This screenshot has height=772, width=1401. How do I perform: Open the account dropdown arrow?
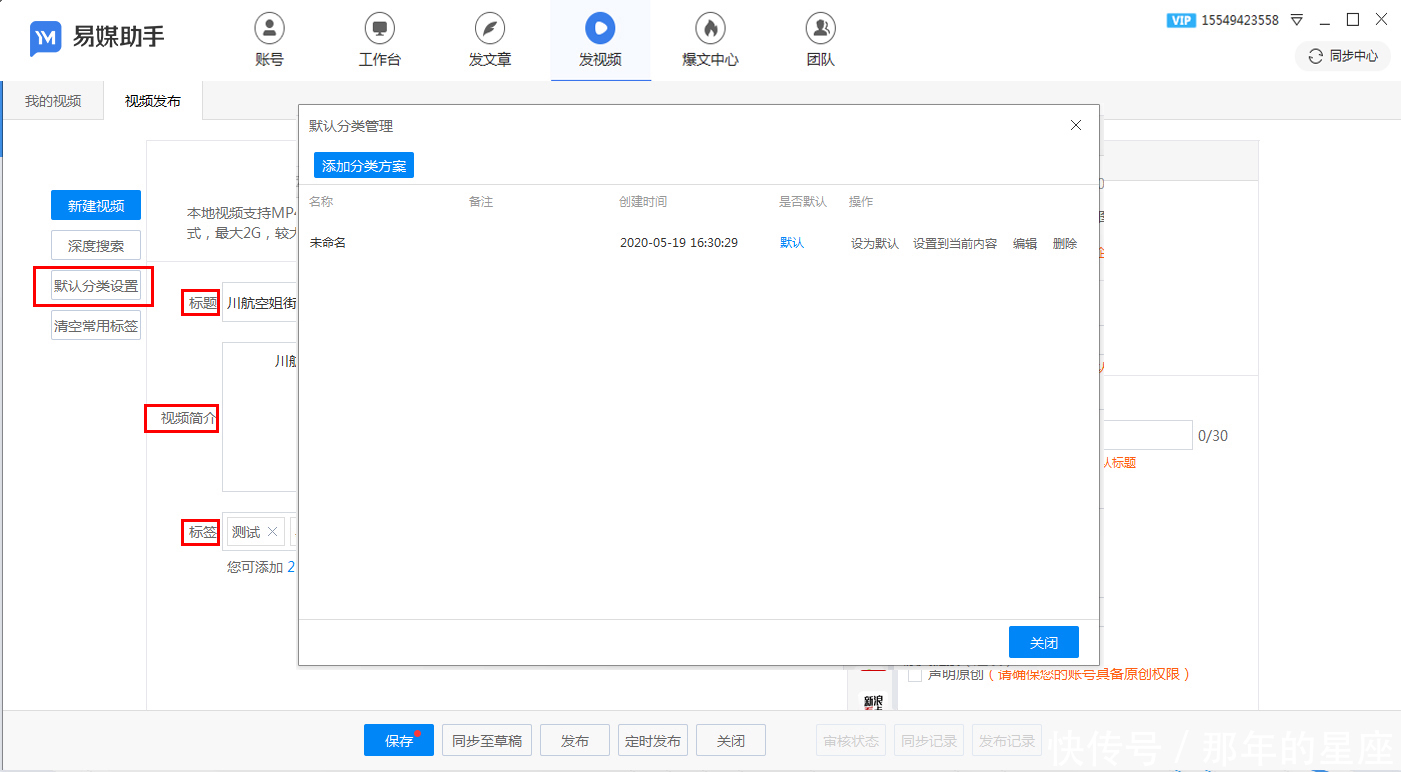tap(1296, 19)
